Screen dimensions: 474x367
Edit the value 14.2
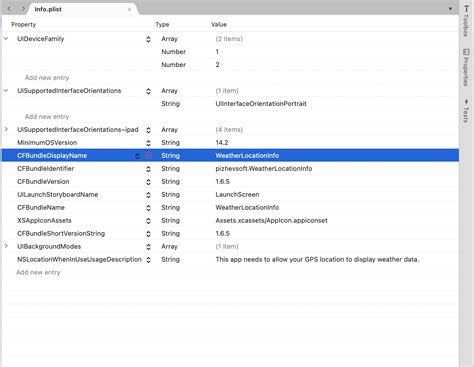[222, 142]
